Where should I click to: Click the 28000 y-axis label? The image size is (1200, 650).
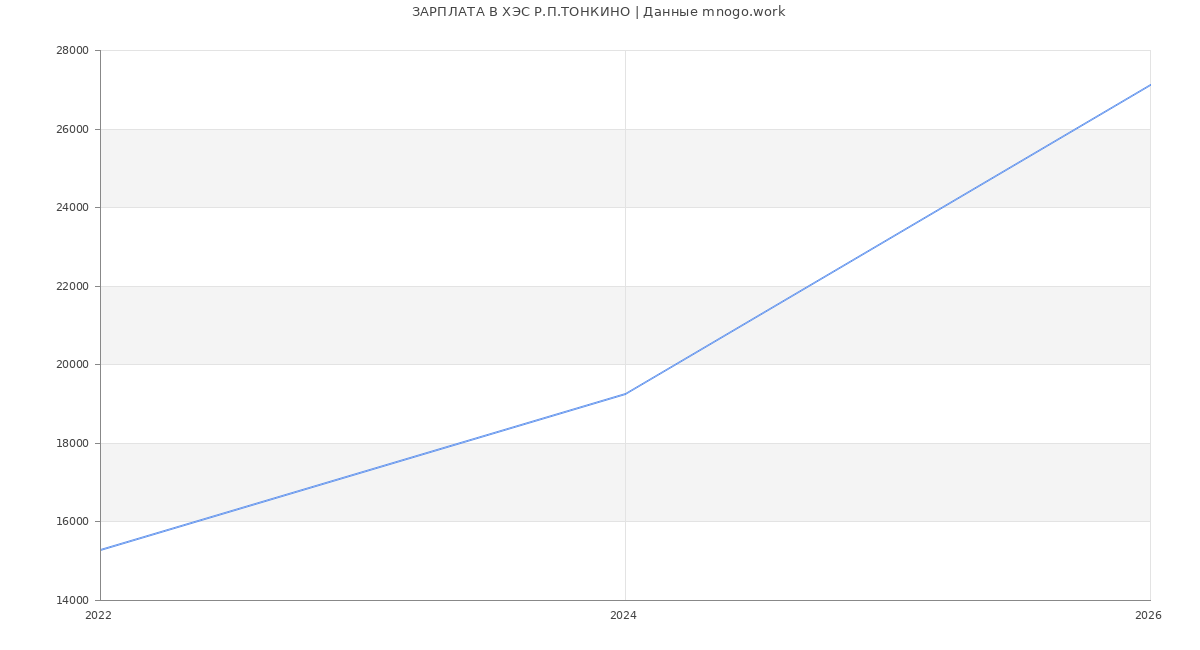[x=71, y=51]
